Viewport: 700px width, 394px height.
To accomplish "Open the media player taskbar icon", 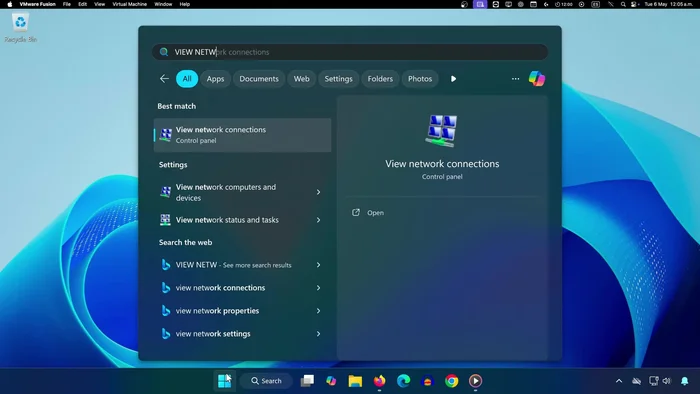I will pyautogui.click(x=475, y=381).
